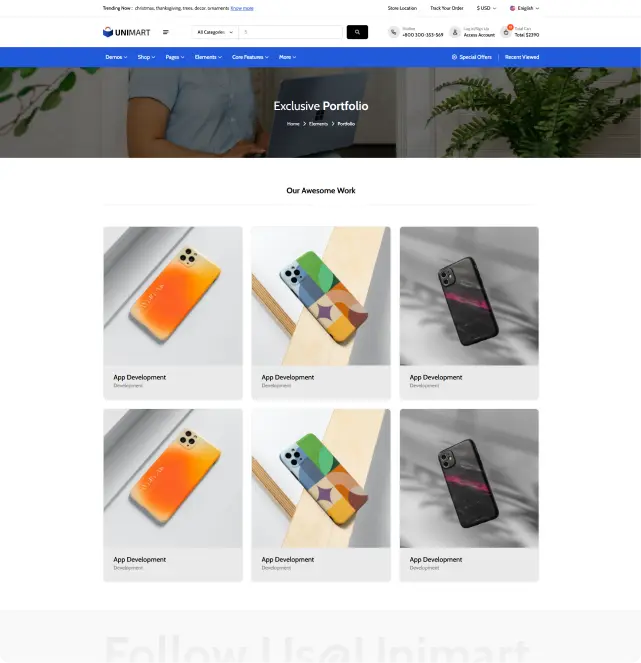Expand the English language selector
Image resolution: width=641 pixels, height=663 pixels.
click(x=524, y=8)
